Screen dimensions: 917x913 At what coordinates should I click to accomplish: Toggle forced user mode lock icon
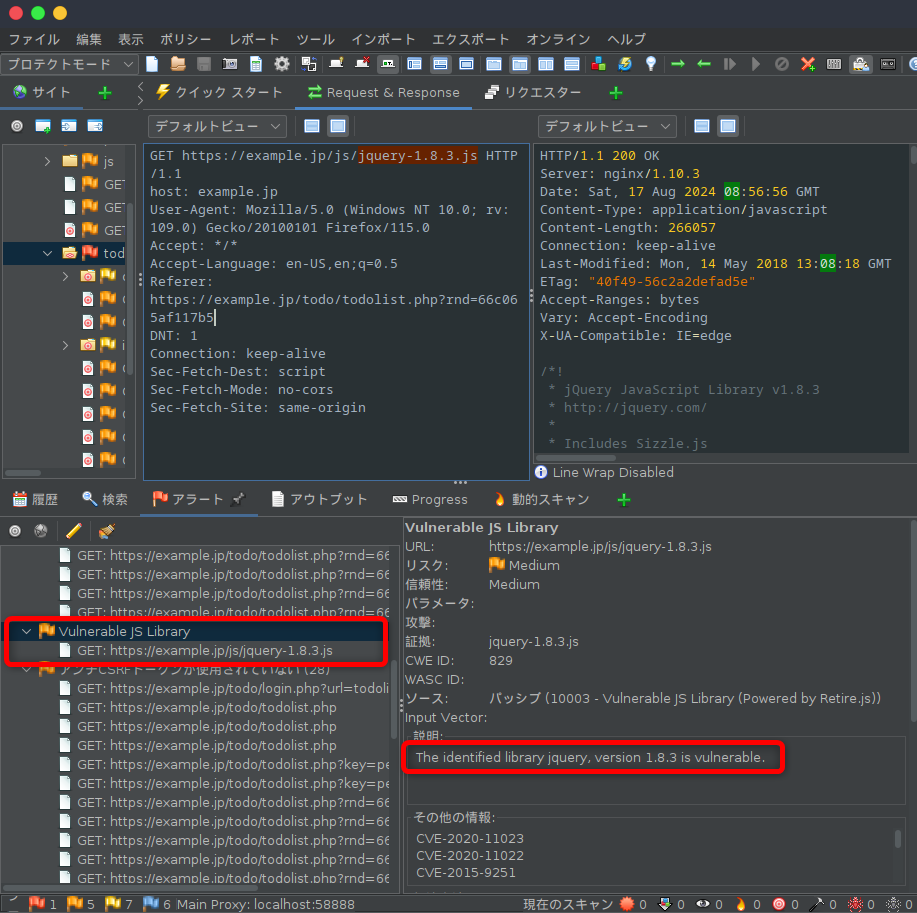point(860,64)
